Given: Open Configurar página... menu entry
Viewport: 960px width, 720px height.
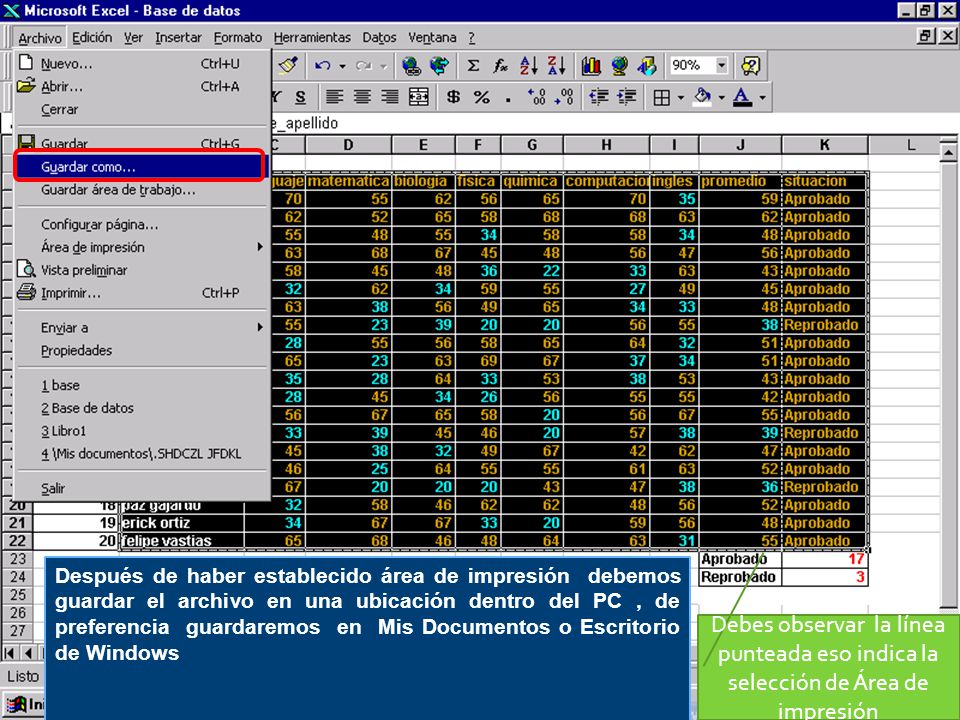Looking at the screenshot, I should pyautogui.click(x=141, y=225).
